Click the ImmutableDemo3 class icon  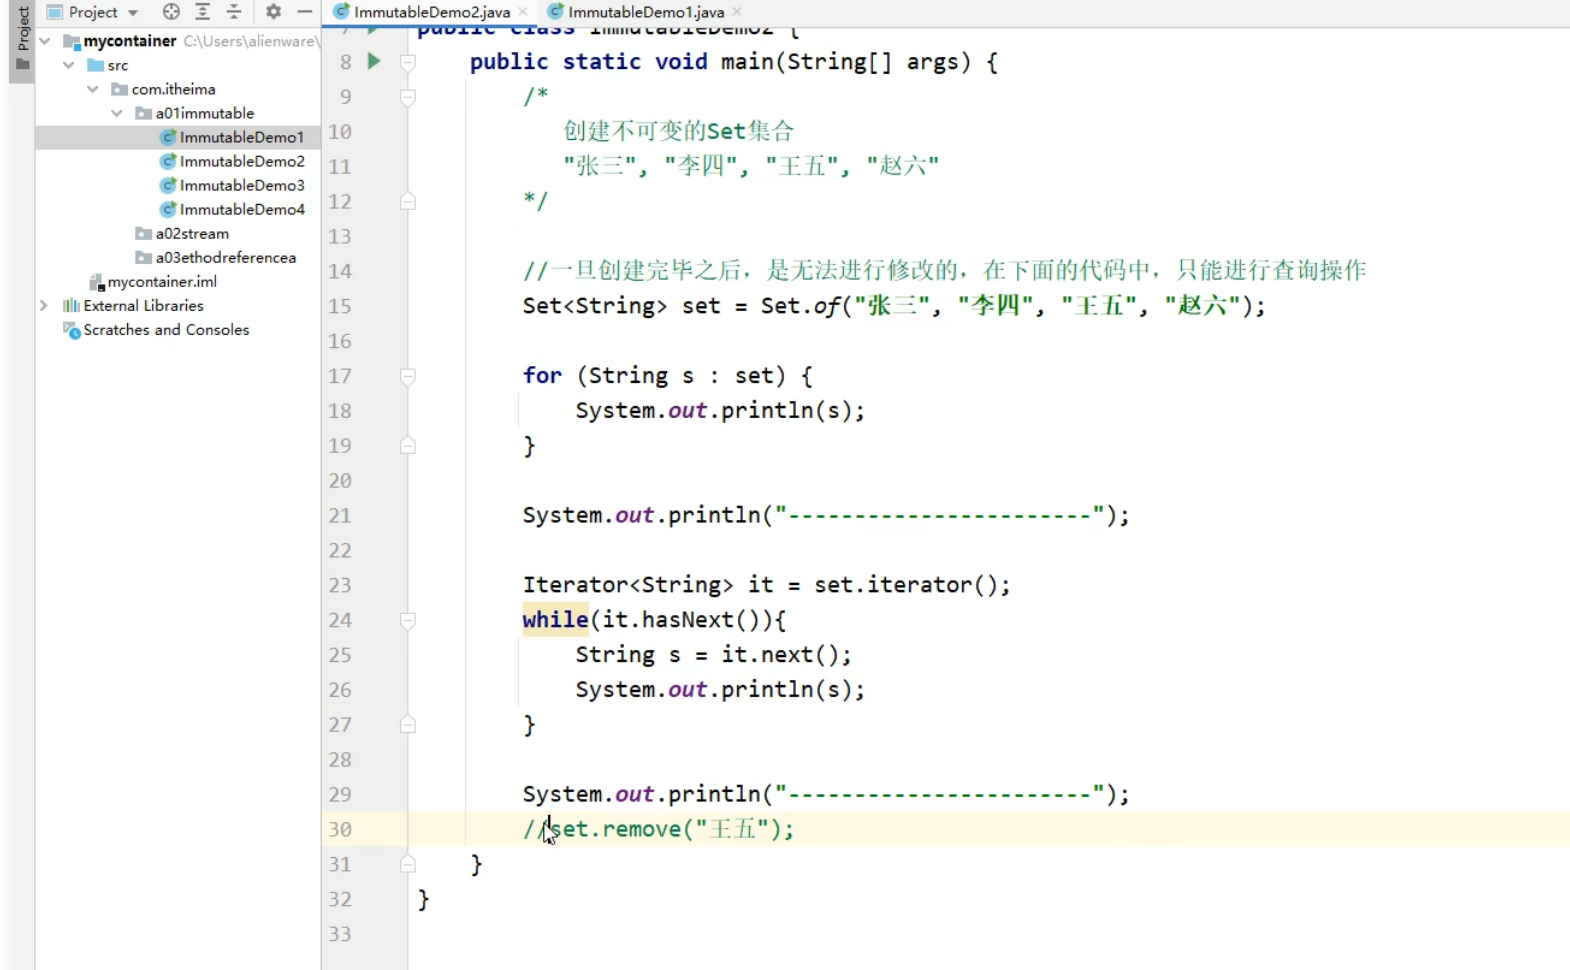[168, 185]
